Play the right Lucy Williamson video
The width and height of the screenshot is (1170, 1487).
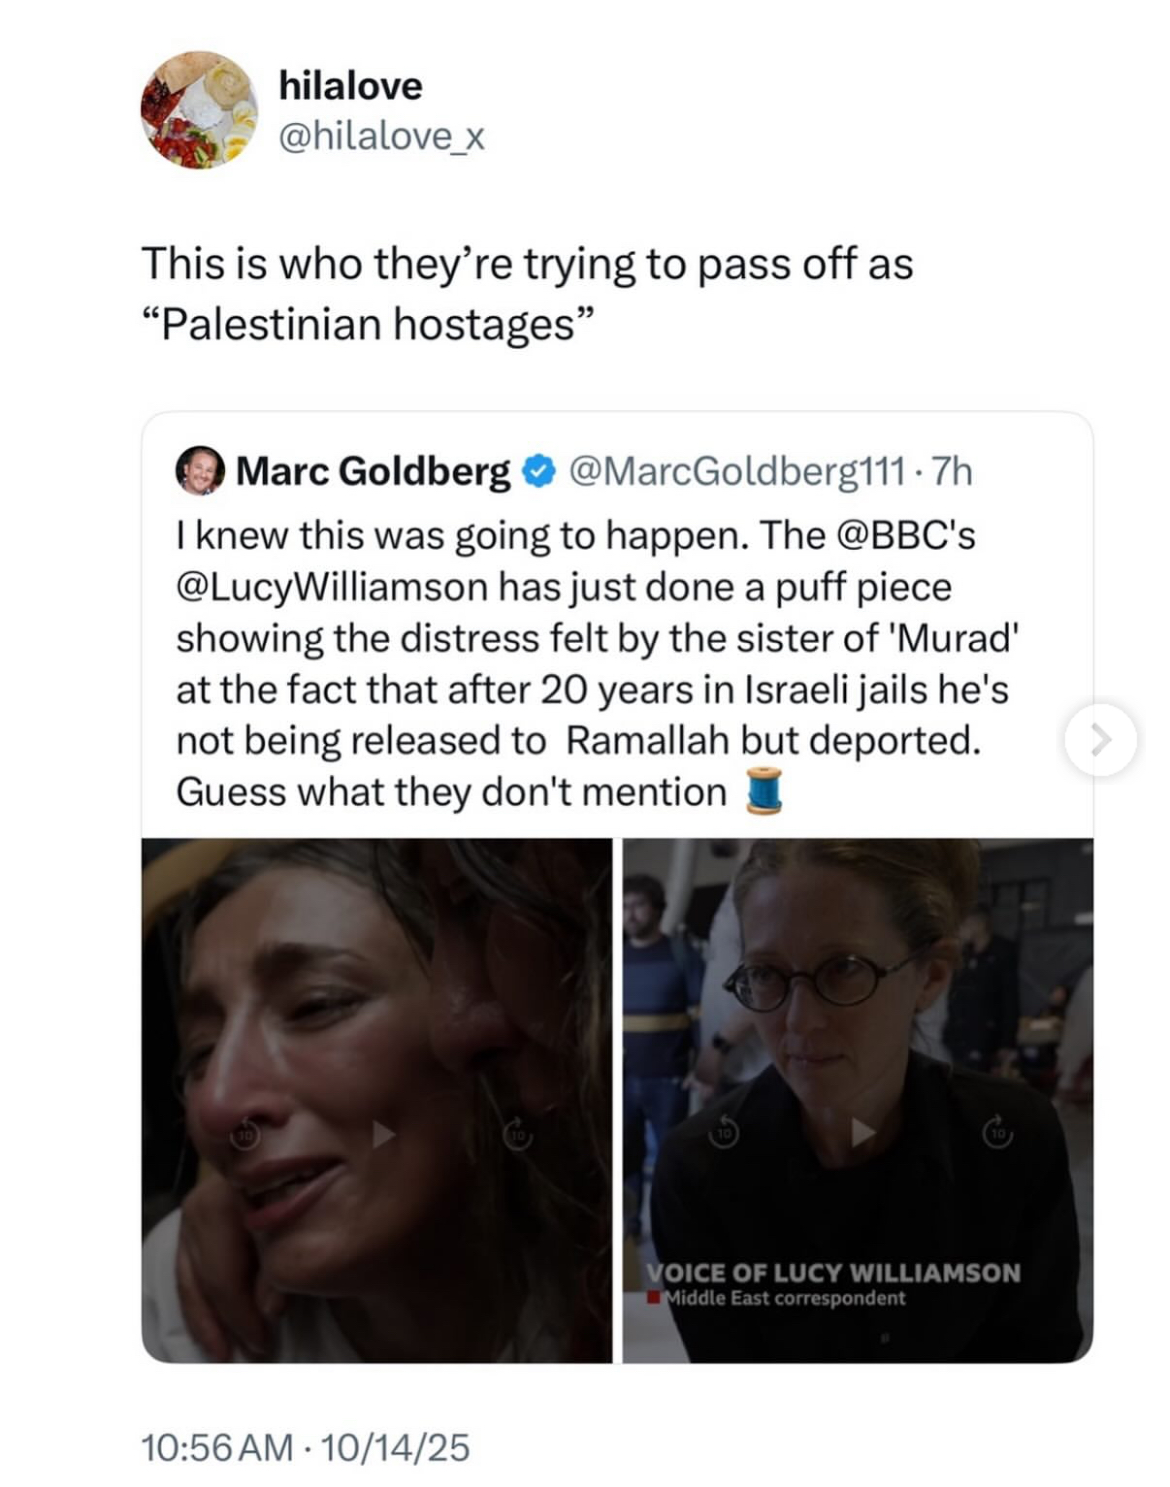pyautogui.click(x=862, y=1132)
